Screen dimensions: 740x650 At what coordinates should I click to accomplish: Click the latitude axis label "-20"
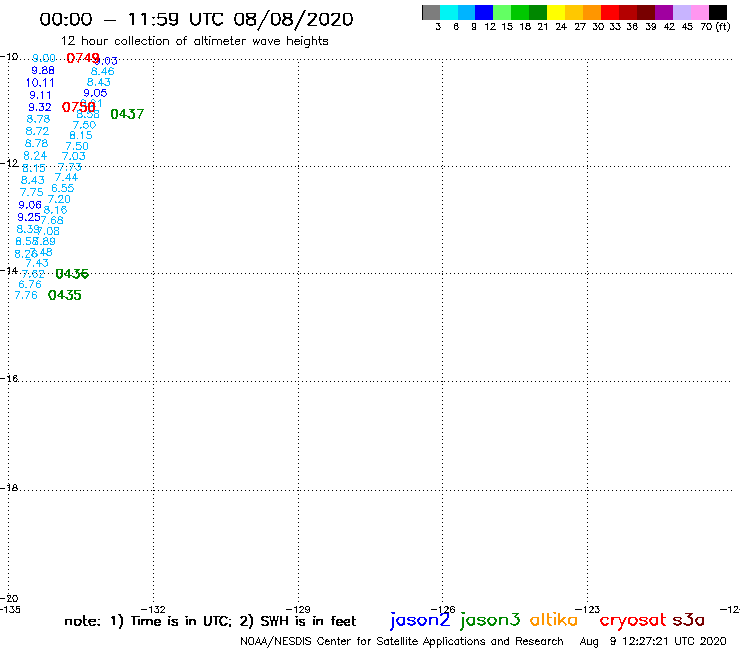click(9, 599)
